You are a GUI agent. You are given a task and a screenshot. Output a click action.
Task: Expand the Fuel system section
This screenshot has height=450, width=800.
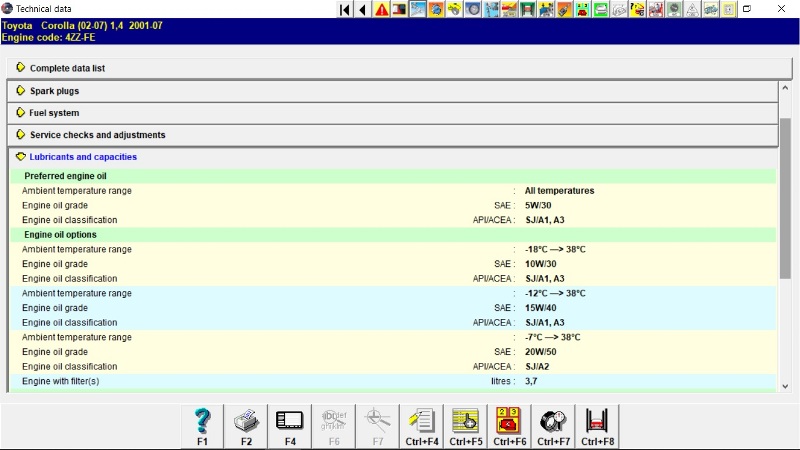[x=393, y=113]
